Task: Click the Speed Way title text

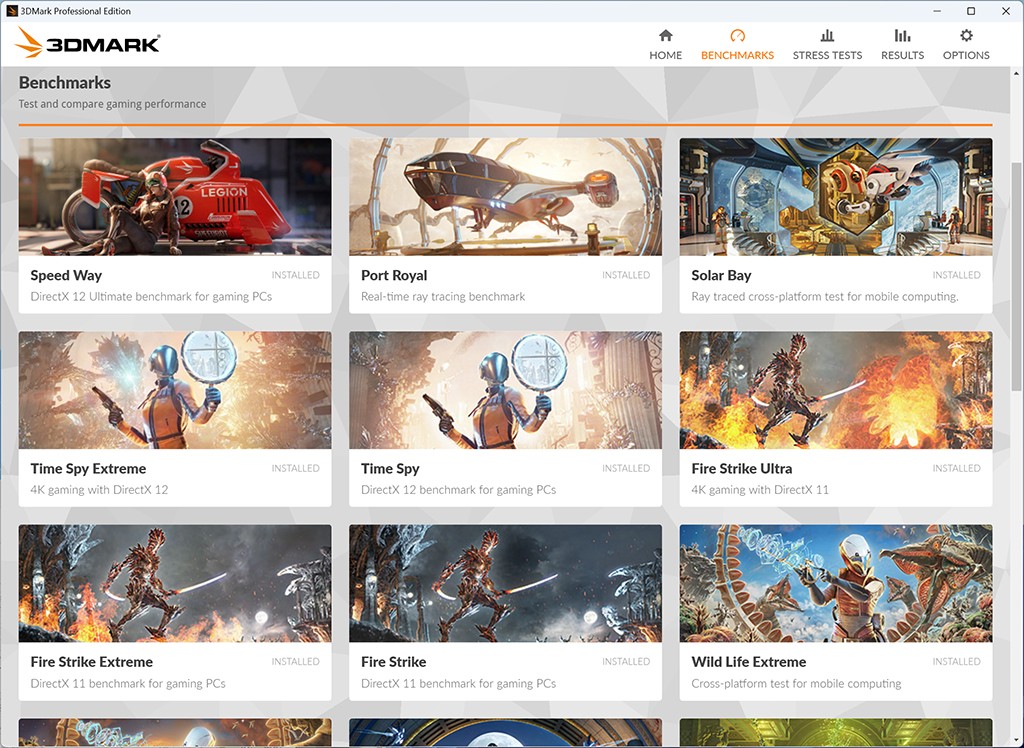Action: coord(66,276)
